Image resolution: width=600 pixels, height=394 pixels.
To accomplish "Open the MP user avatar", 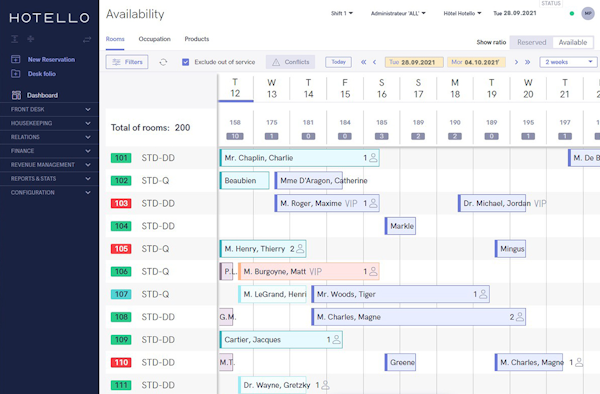I will [x=588, y=13].
